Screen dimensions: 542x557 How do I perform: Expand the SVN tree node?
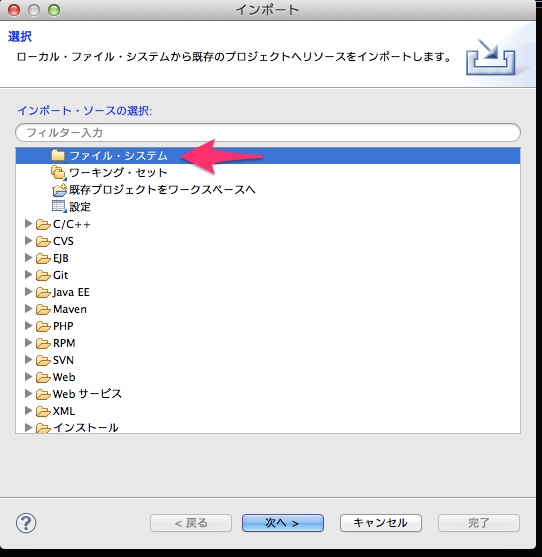point(28,359)
